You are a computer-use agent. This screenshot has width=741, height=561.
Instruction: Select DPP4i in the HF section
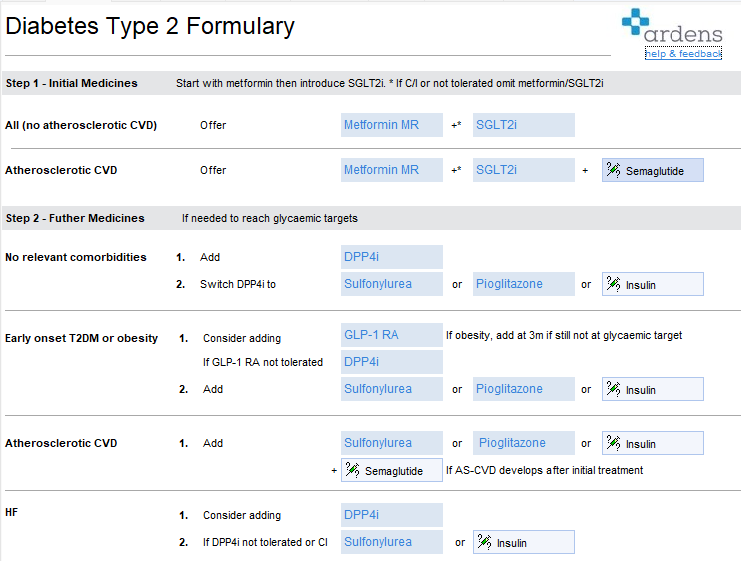[391, 515]
